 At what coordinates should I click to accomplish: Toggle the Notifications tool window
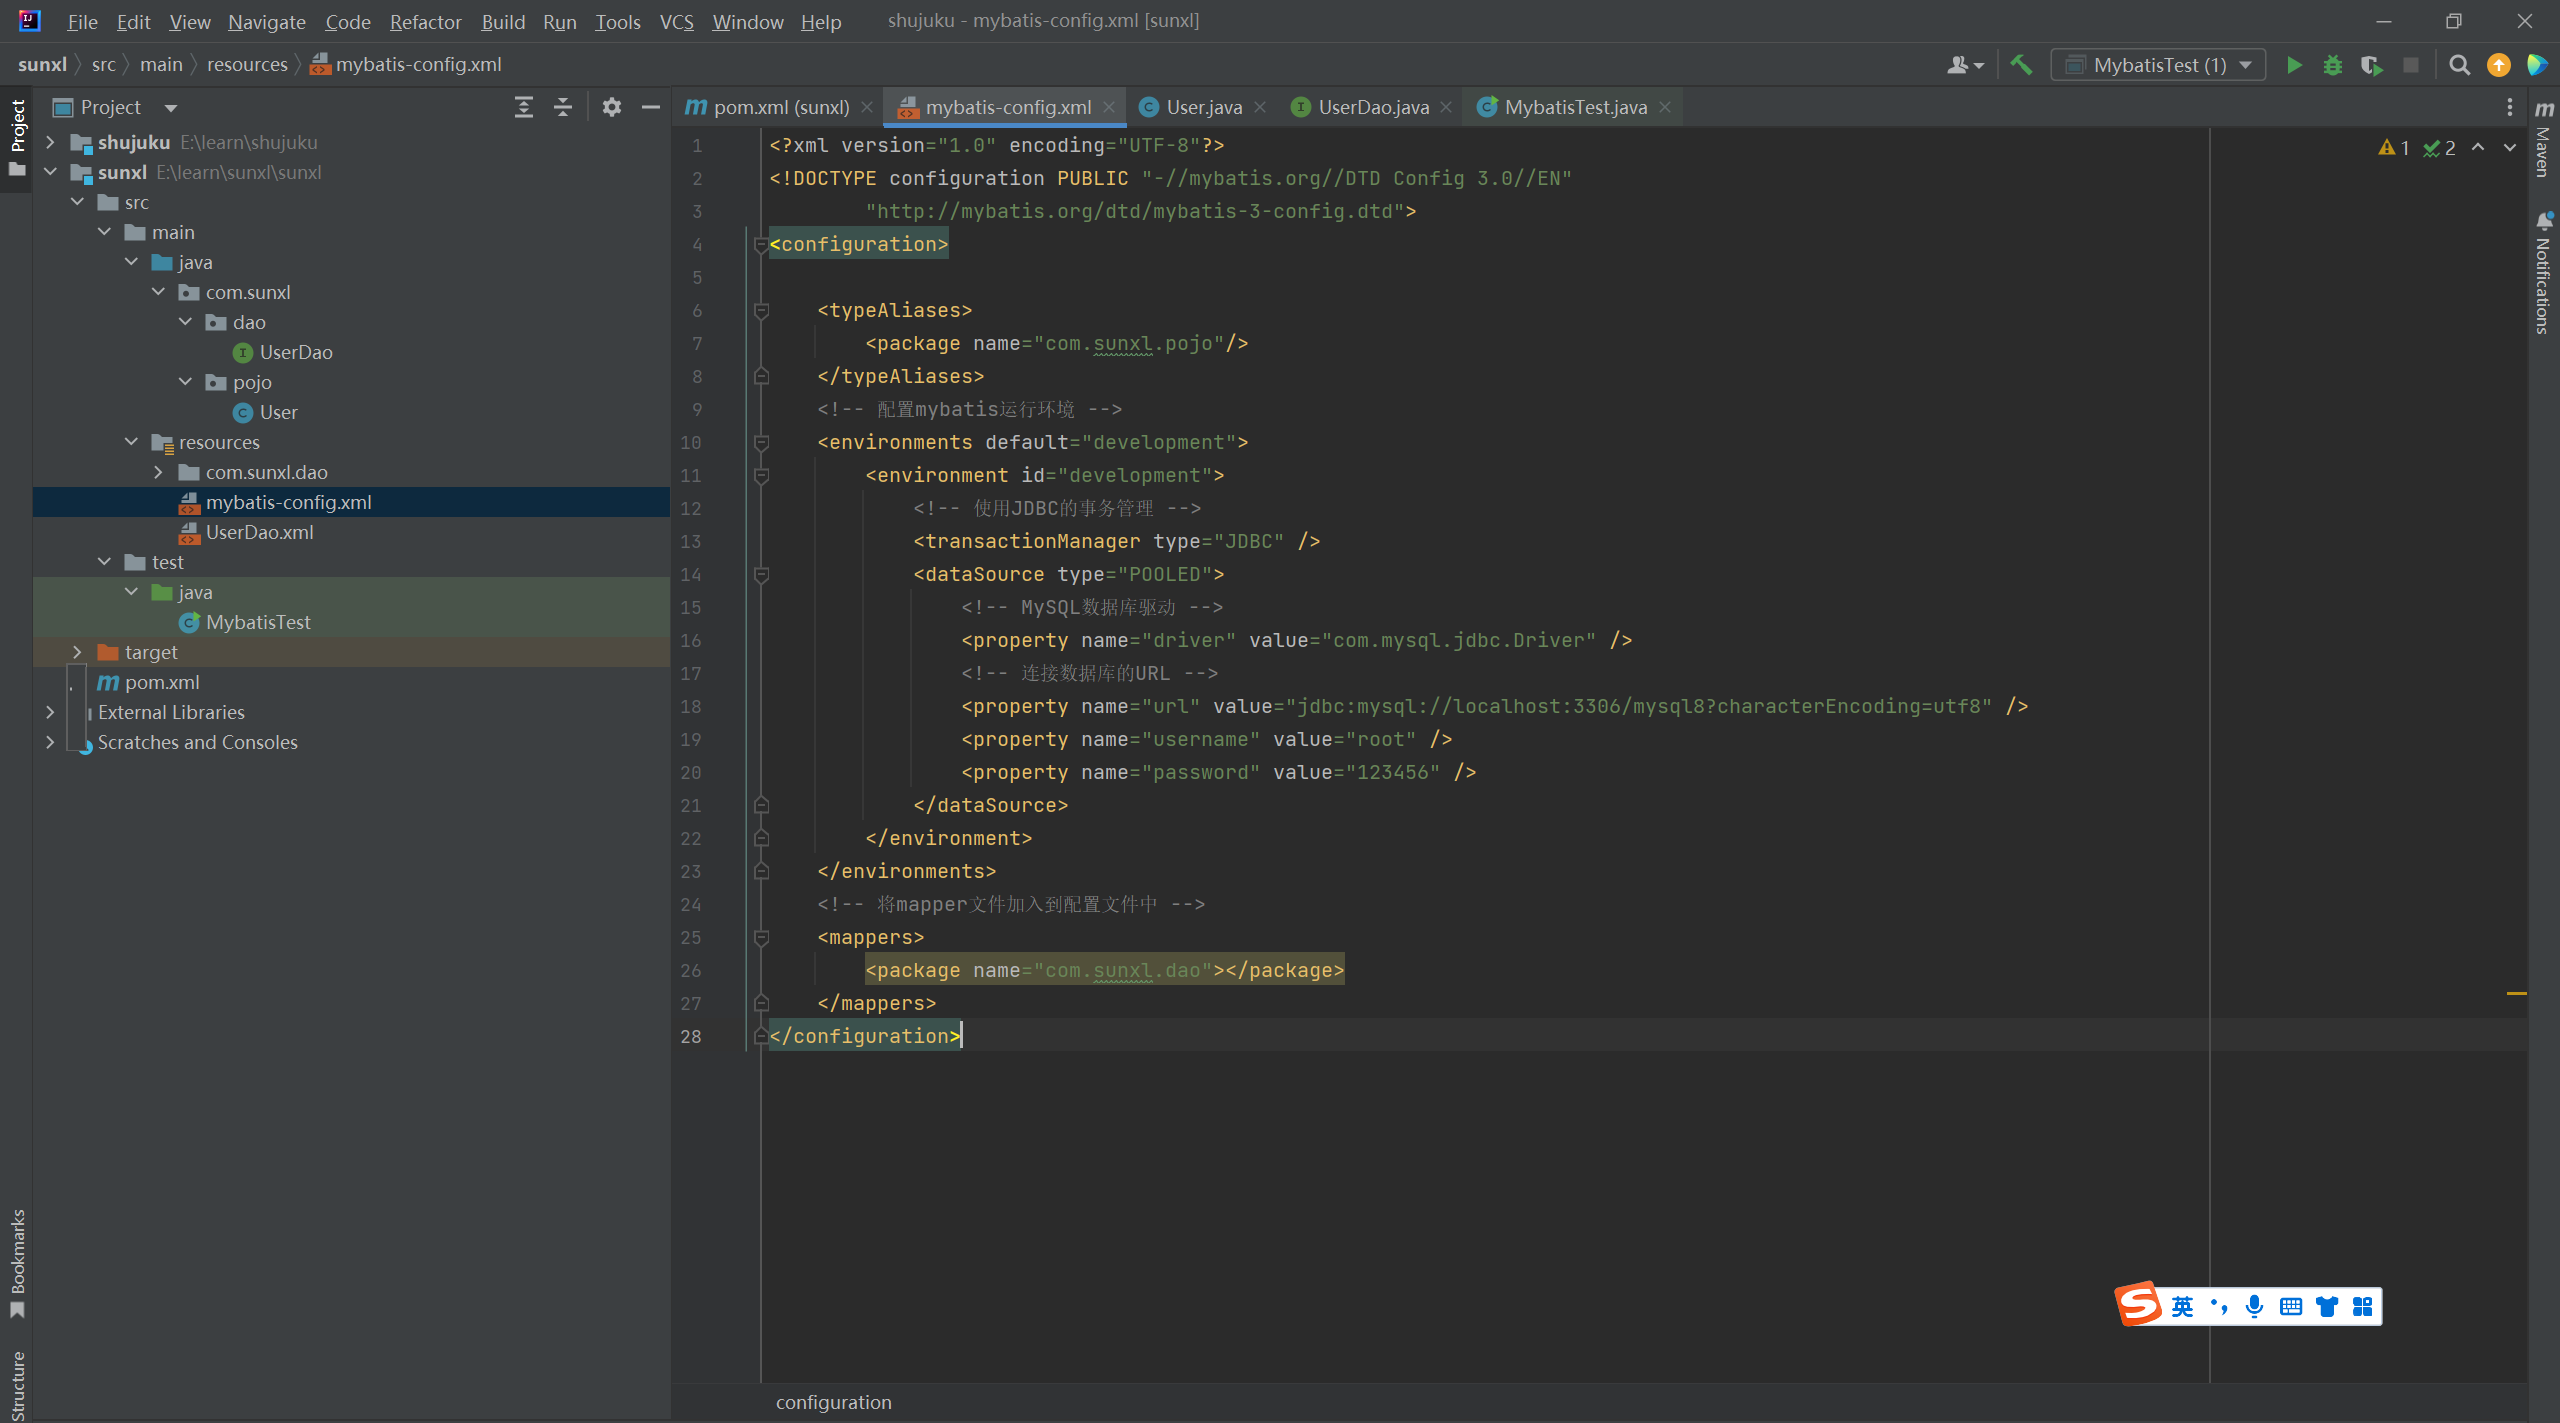[2544, 272]
